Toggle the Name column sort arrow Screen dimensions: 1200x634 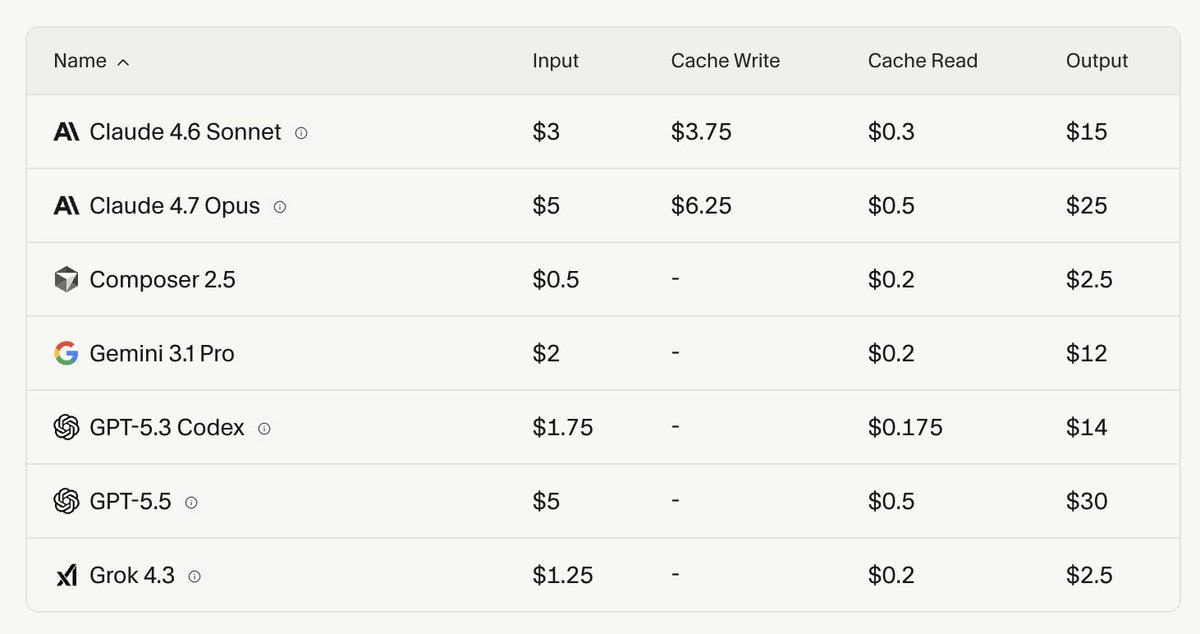(x=123, y=62)
